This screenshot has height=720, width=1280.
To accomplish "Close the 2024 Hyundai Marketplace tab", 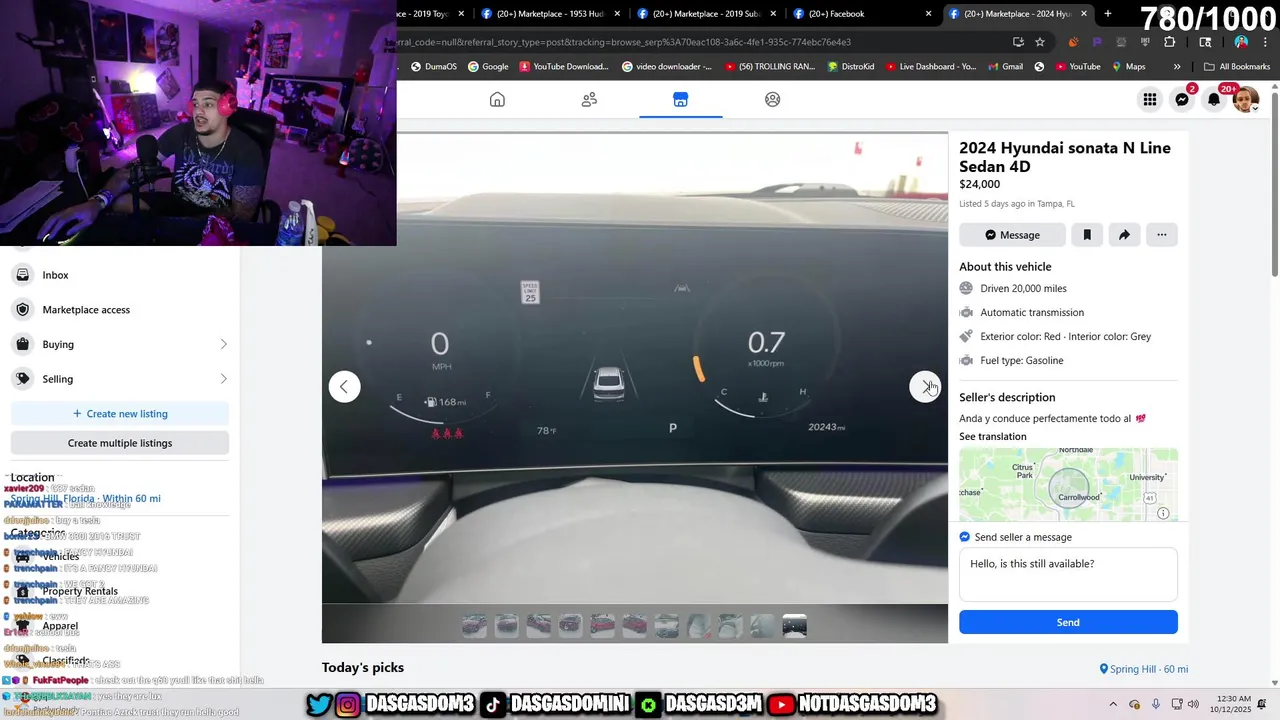I will pos(1085,14).
